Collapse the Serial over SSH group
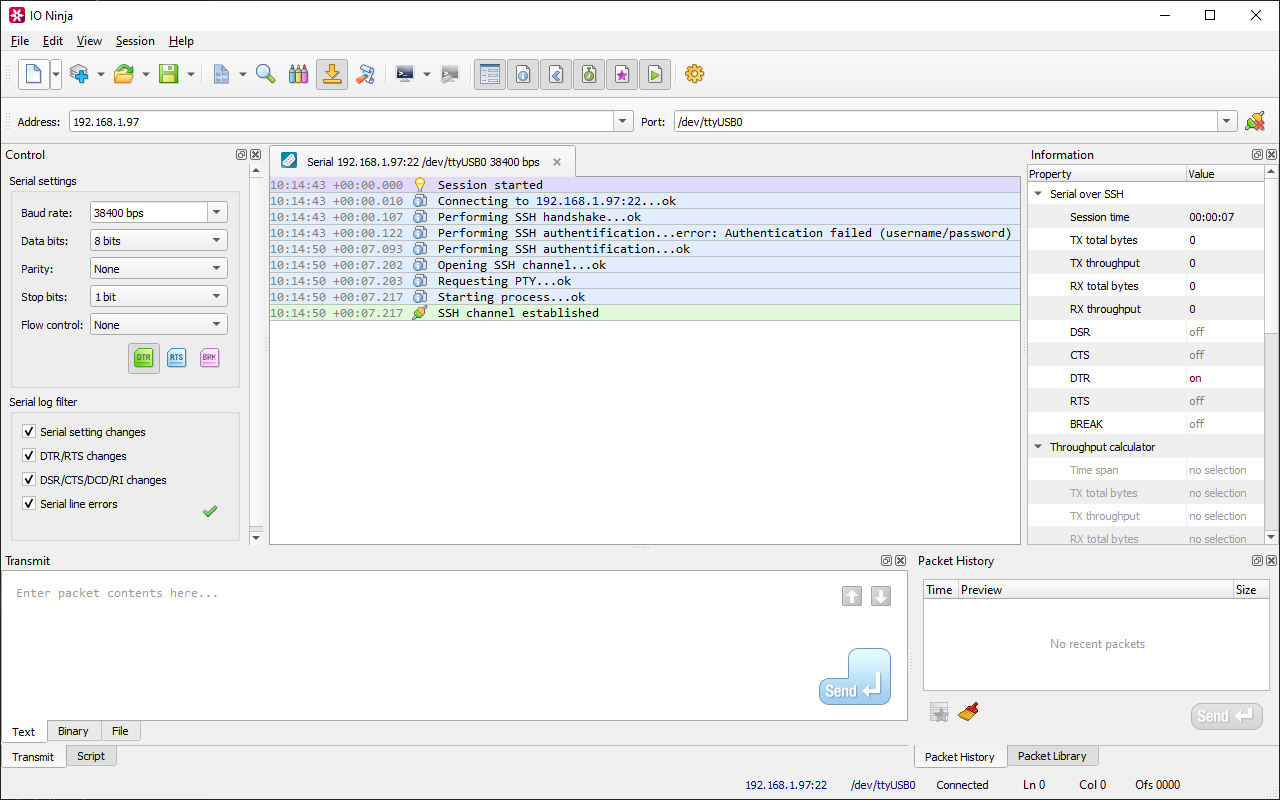Image resolution: width=1280 pixels, height=800 pixels. click(1038, 194)
